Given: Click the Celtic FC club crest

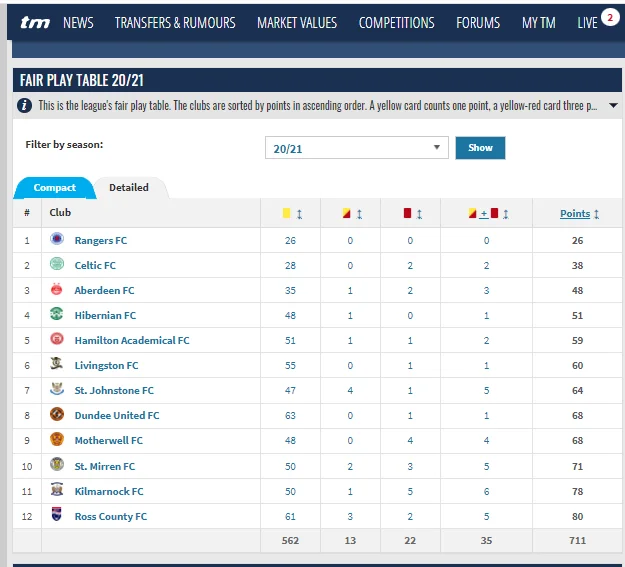Looking at the screenshot, I should [x=57, y=265].
